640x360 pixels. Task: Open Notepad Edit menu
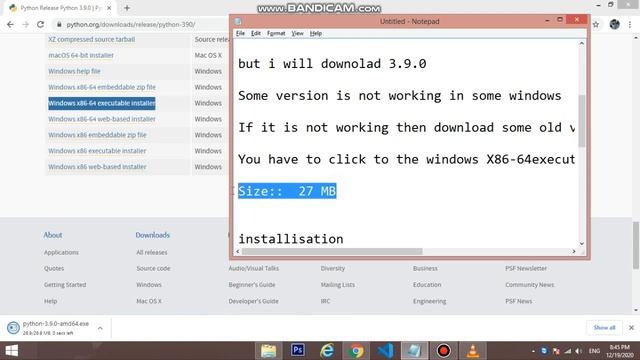click(256, 33)
